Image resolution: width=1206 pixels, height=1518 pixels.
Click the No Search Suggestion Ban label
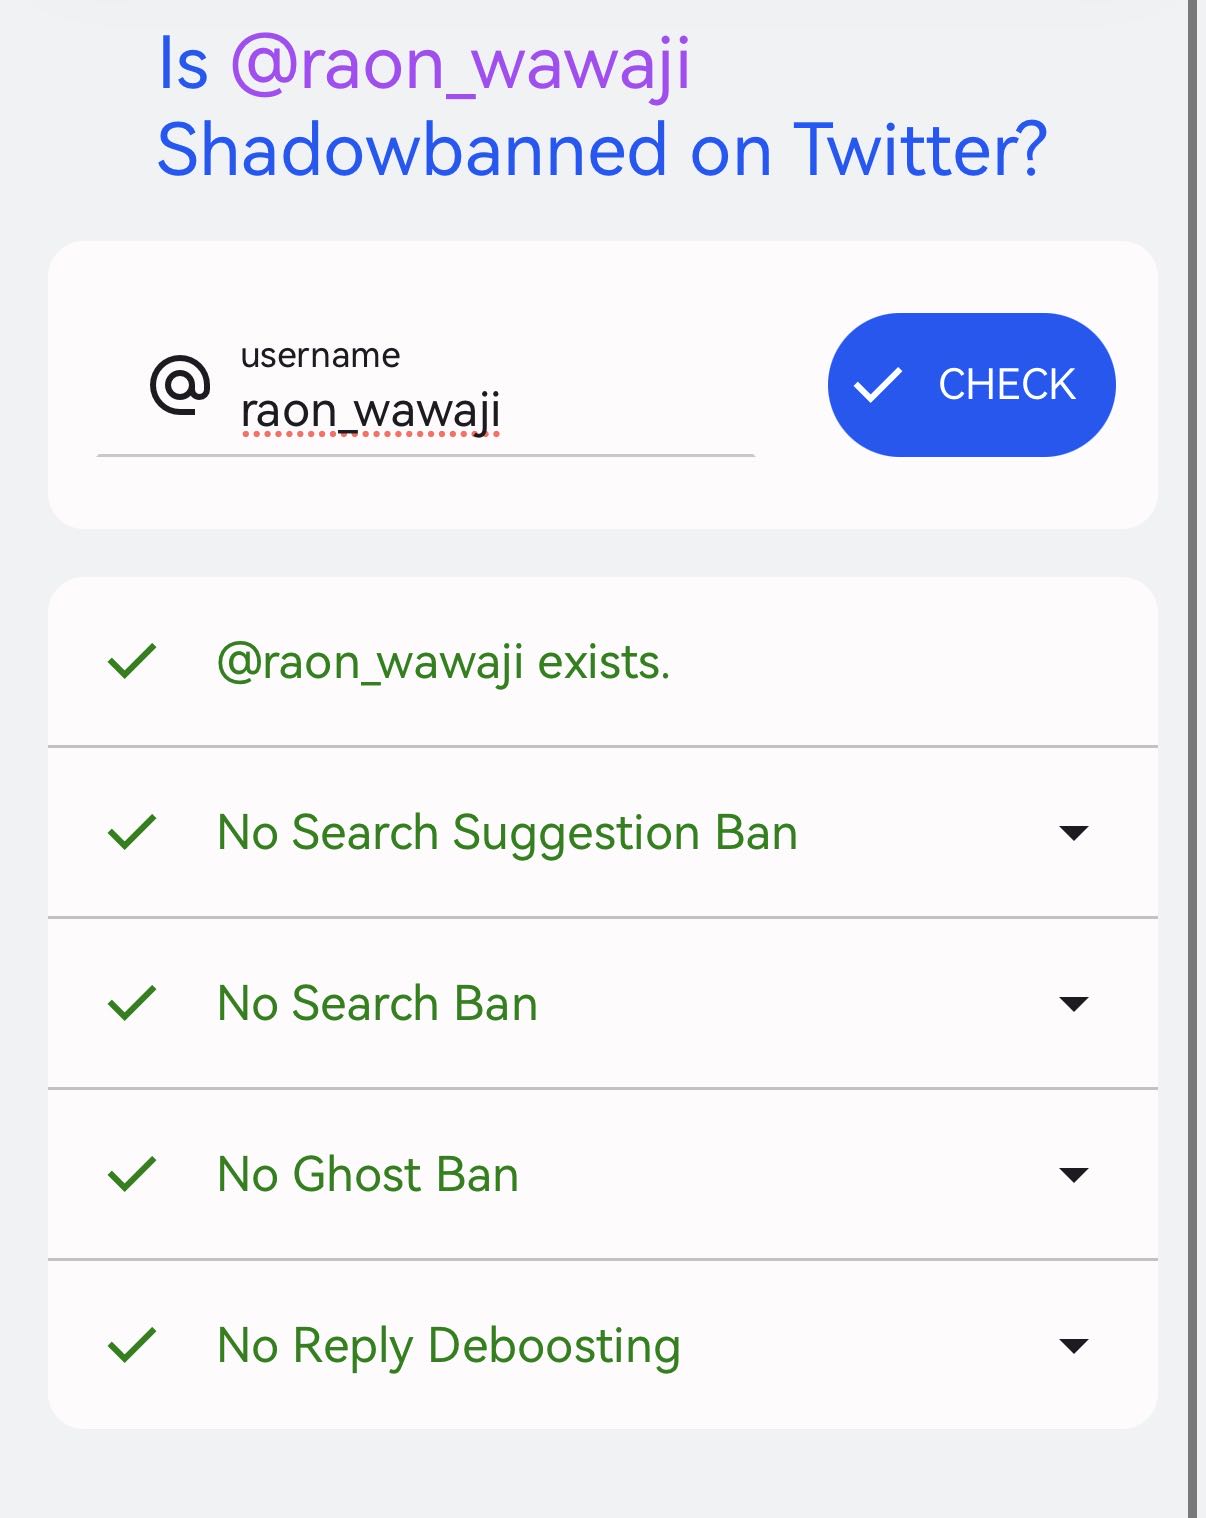tap(507, 833)
